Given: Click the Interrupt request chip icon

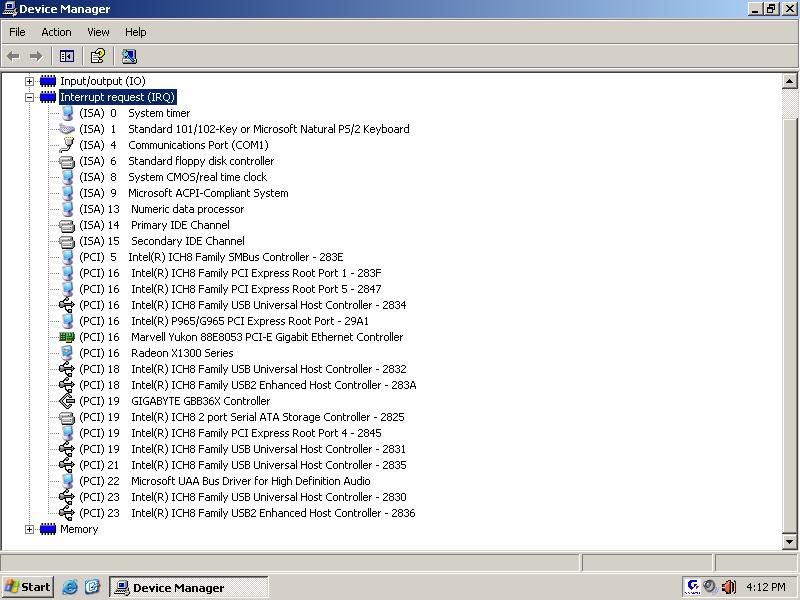Looking at the screenshot, I should [48, 97].
